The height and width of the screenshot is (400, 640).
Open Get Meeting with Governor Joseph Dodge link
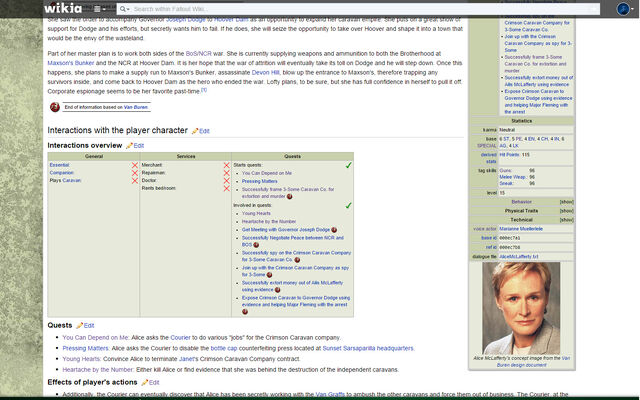pos(286,230)
